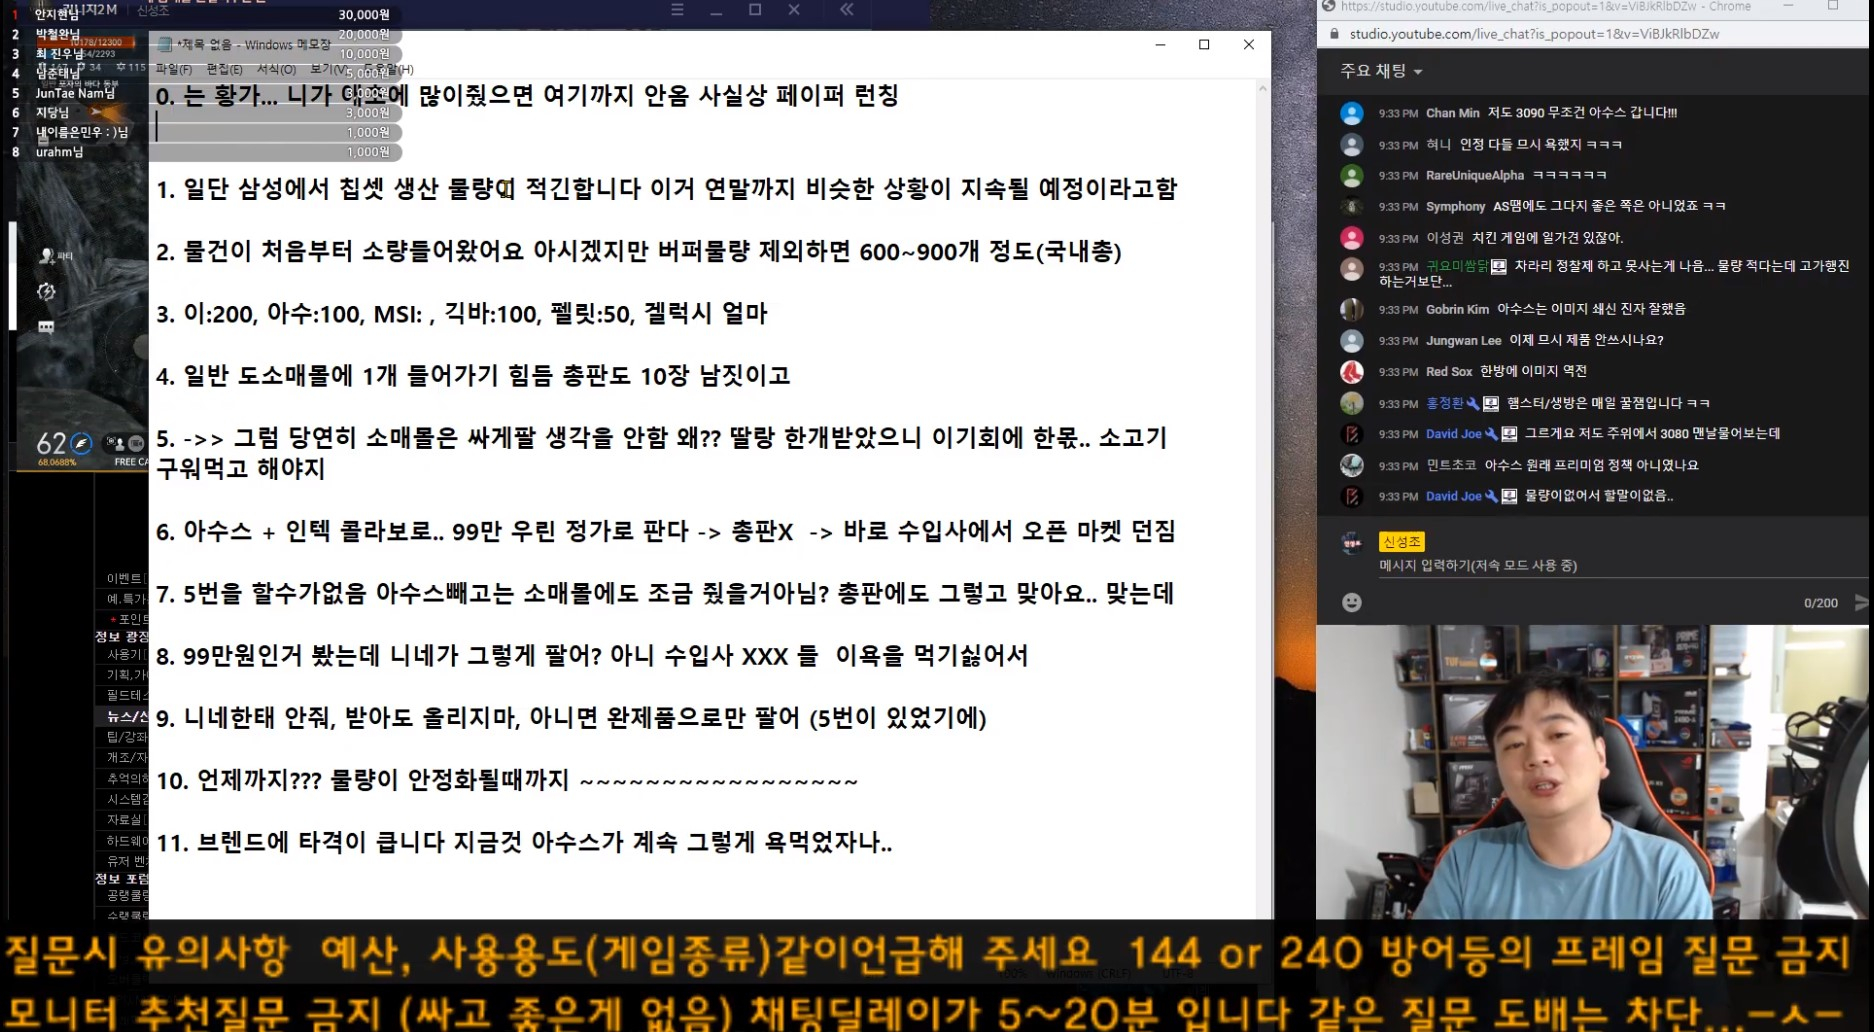1874x1032 pixels.
Task: Click the 파티 party icon in game overlay
Action: [x=47, y=256]
